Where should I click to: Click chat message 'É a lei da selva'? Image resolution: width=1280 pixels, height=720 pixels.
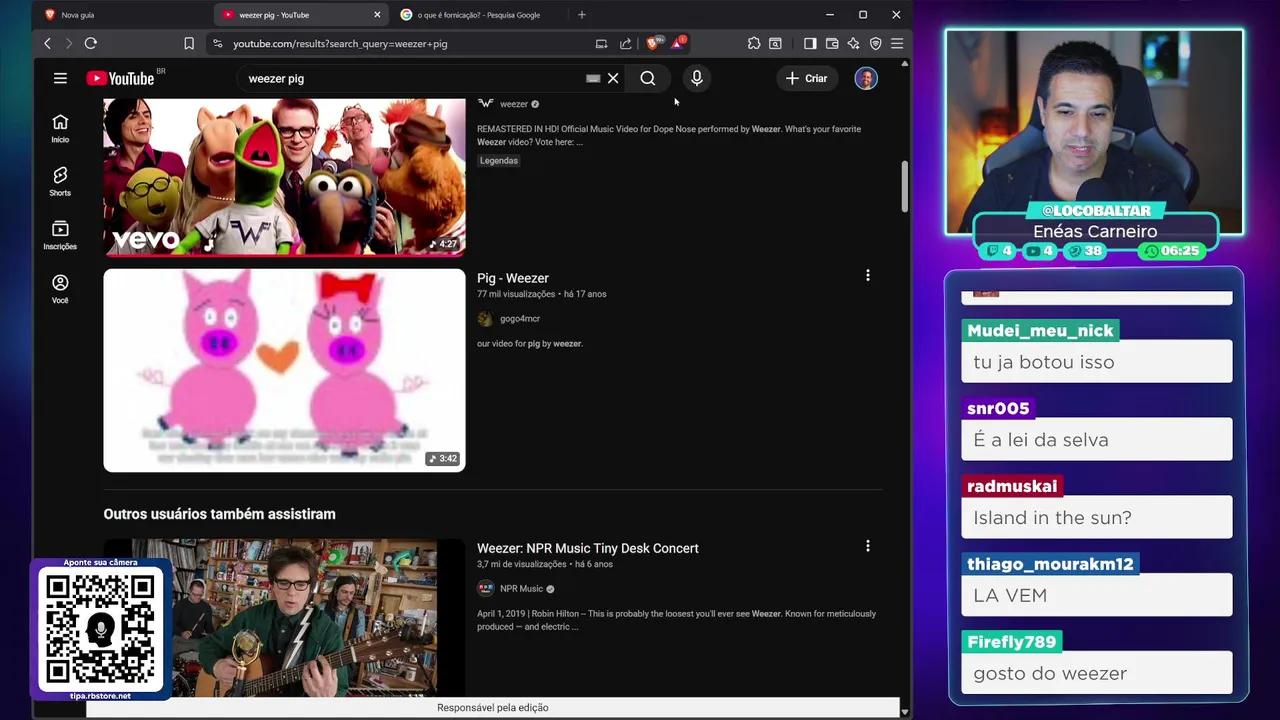(x=1097, y=440)
